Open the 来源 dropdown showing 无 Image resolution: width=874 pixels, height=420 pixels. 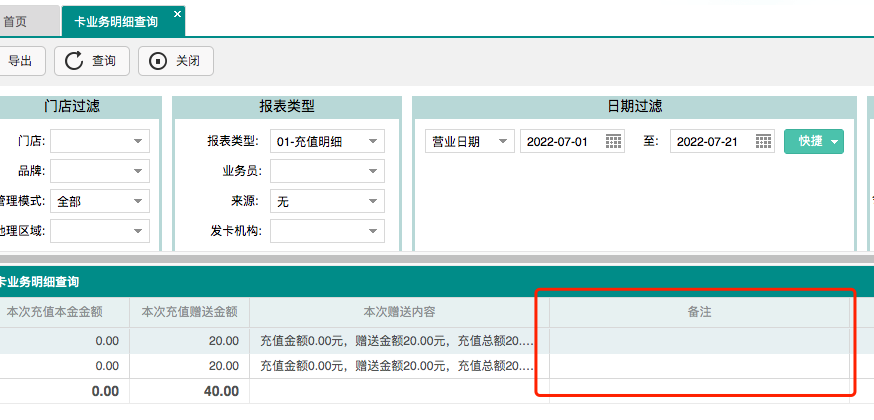point(373,201)
